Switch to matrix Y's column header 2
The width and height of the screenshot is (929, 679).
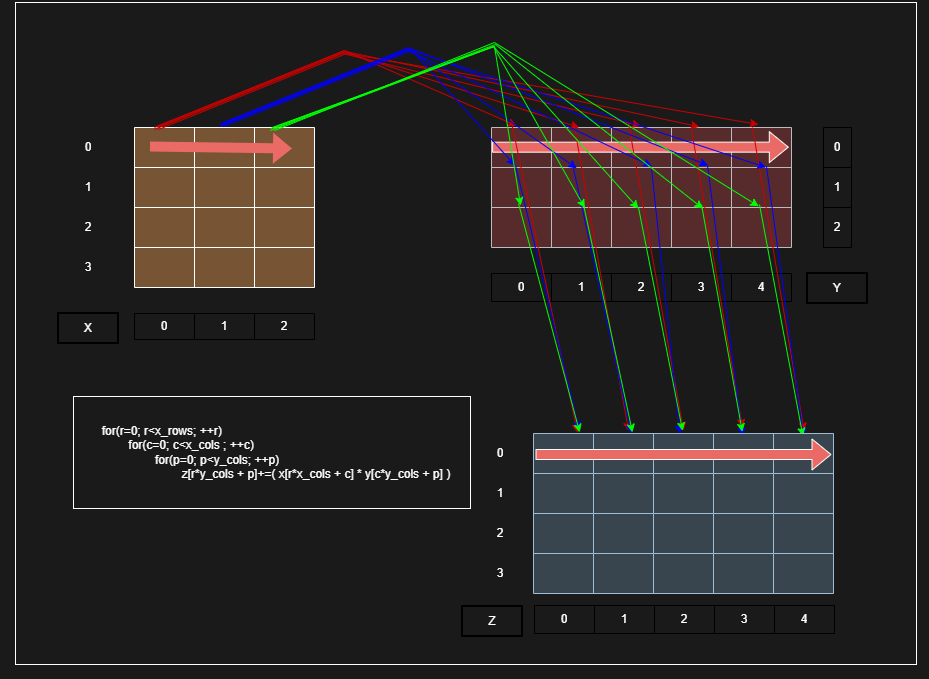pos(639,287)
